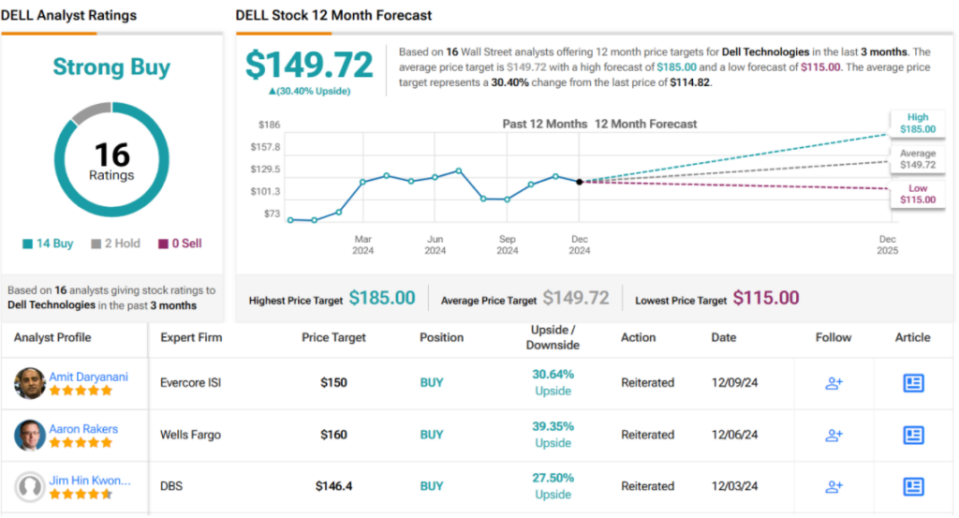959x518 pixels.
Task: Click the $146.4 price target cell
Action: (334, 487)
